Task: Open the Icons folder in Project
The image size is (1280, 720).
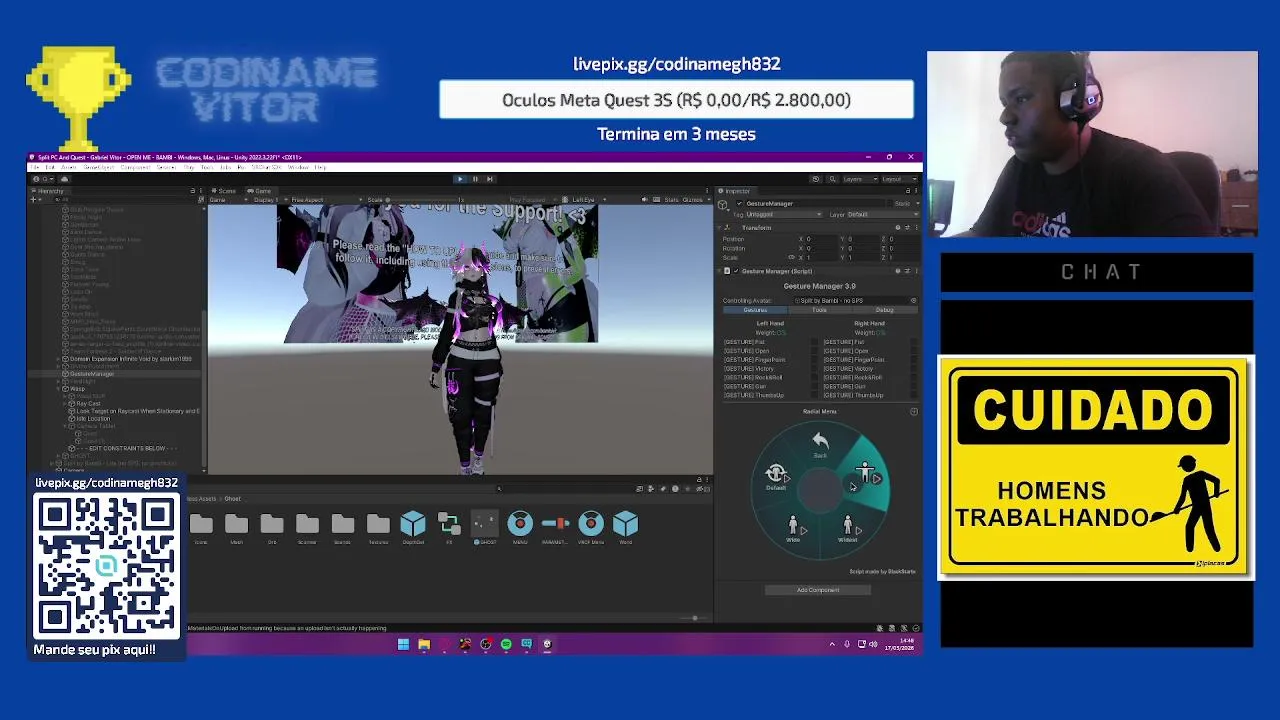Action: [201, 527]
